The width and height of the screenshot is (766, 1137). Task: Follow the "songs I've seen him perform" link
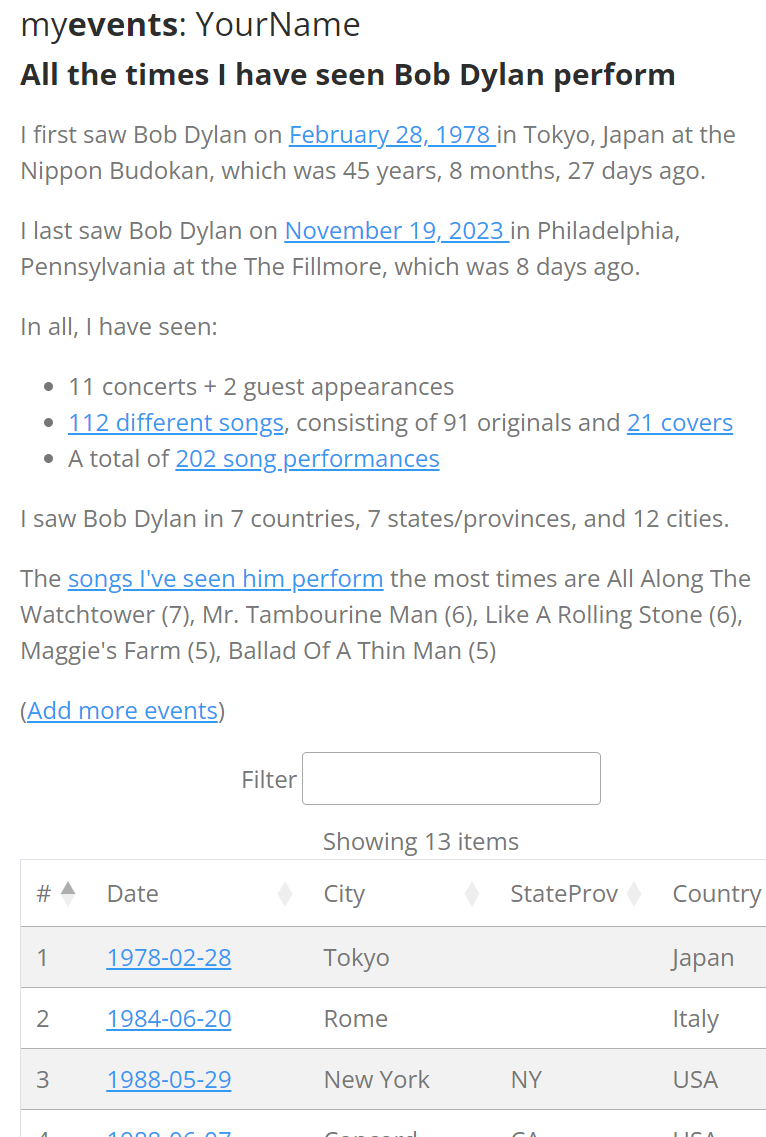[225, 579]
